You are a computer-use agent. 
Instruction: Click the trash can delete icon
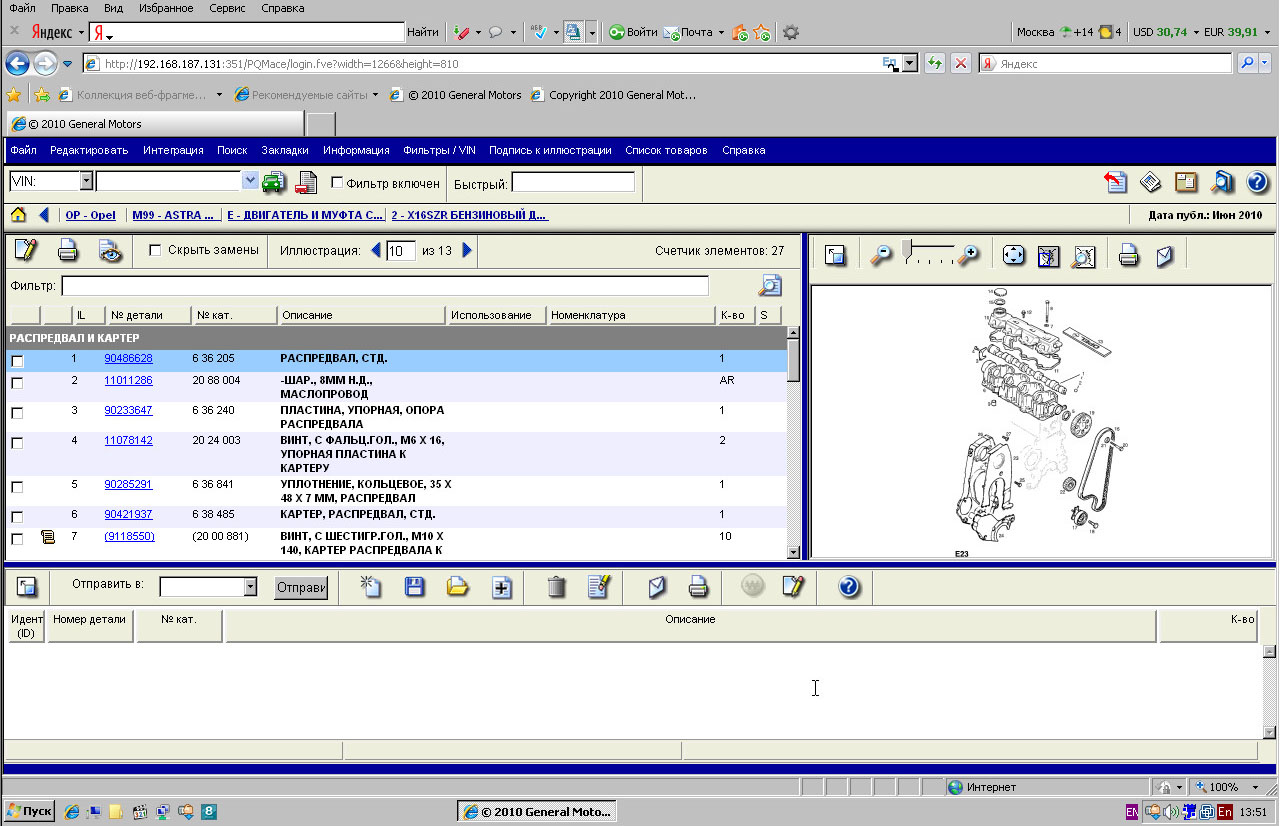(557, 588)
